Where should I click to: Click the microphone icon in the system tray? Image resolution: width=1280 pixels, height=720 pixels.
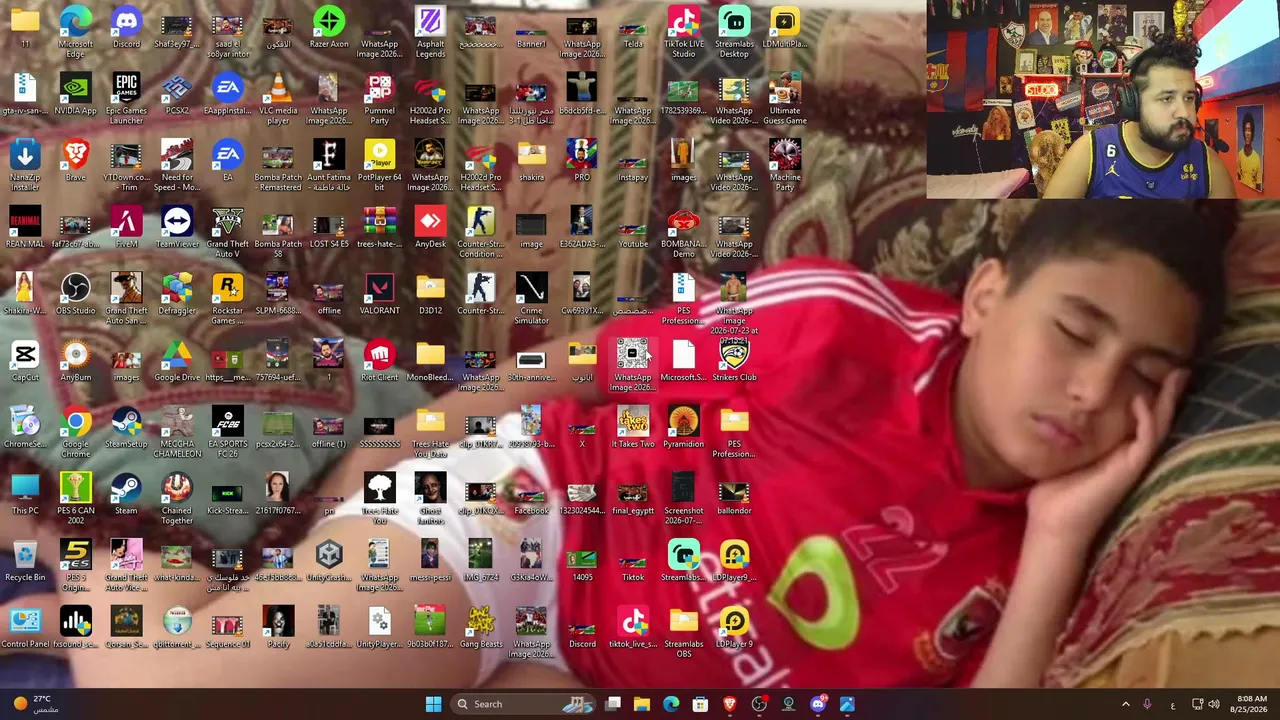pos(1147,704)
